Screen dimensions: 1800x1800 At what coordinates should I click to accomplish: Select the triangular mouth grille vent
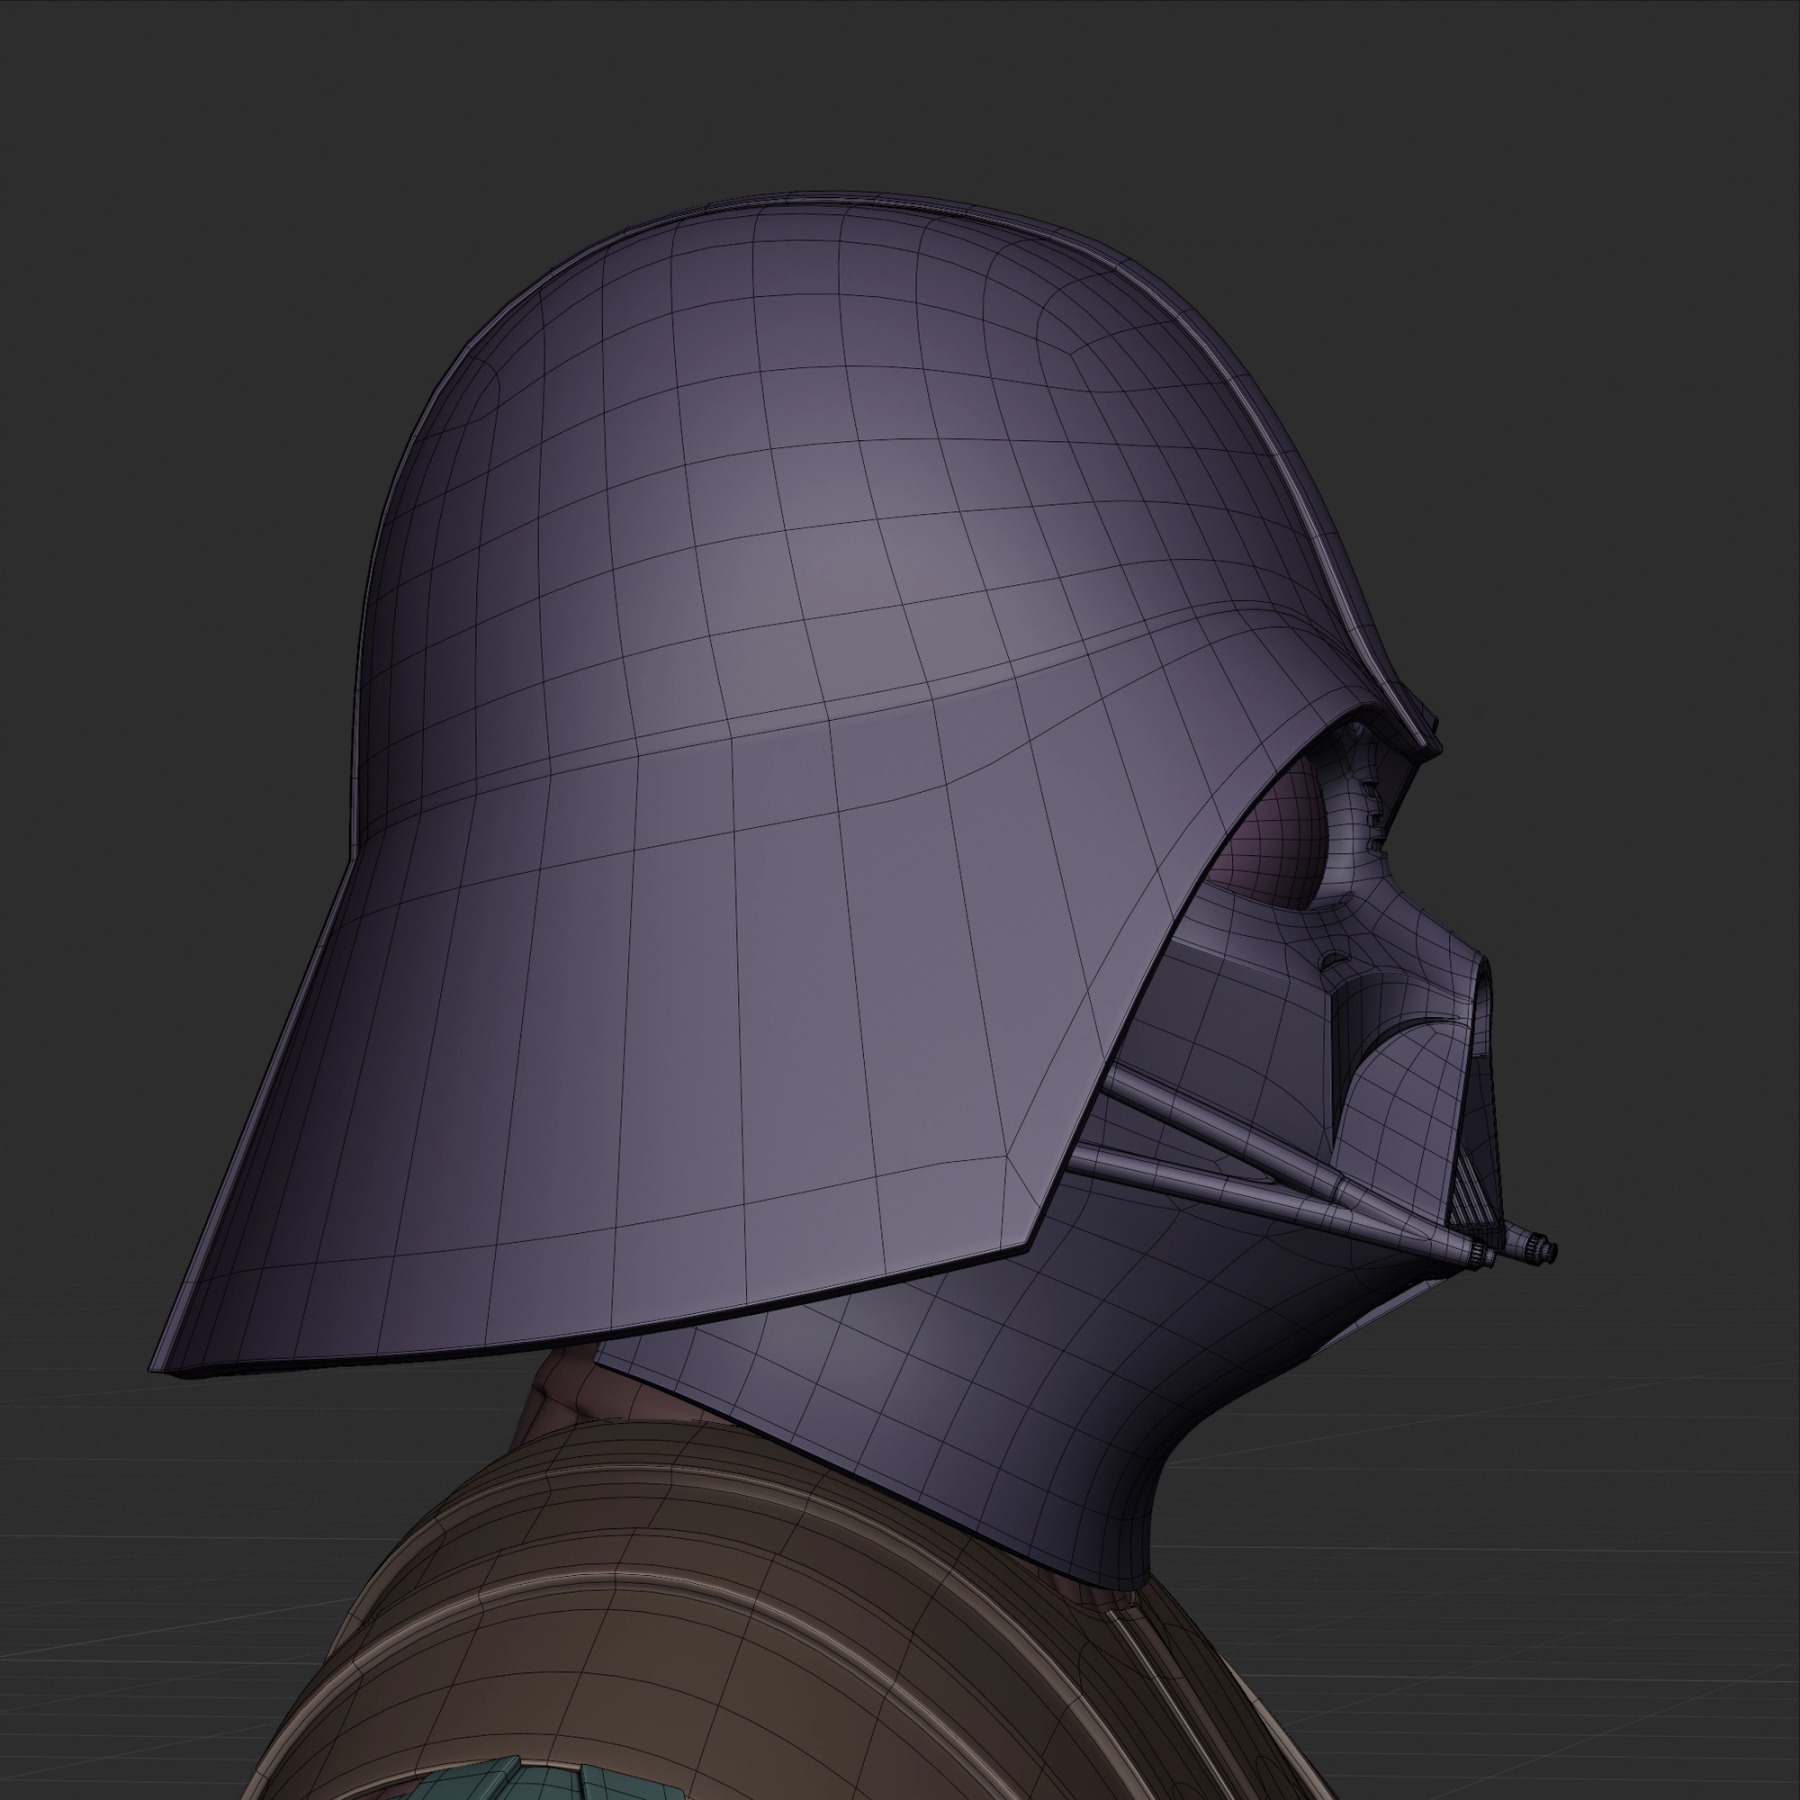[1474, 1196]
